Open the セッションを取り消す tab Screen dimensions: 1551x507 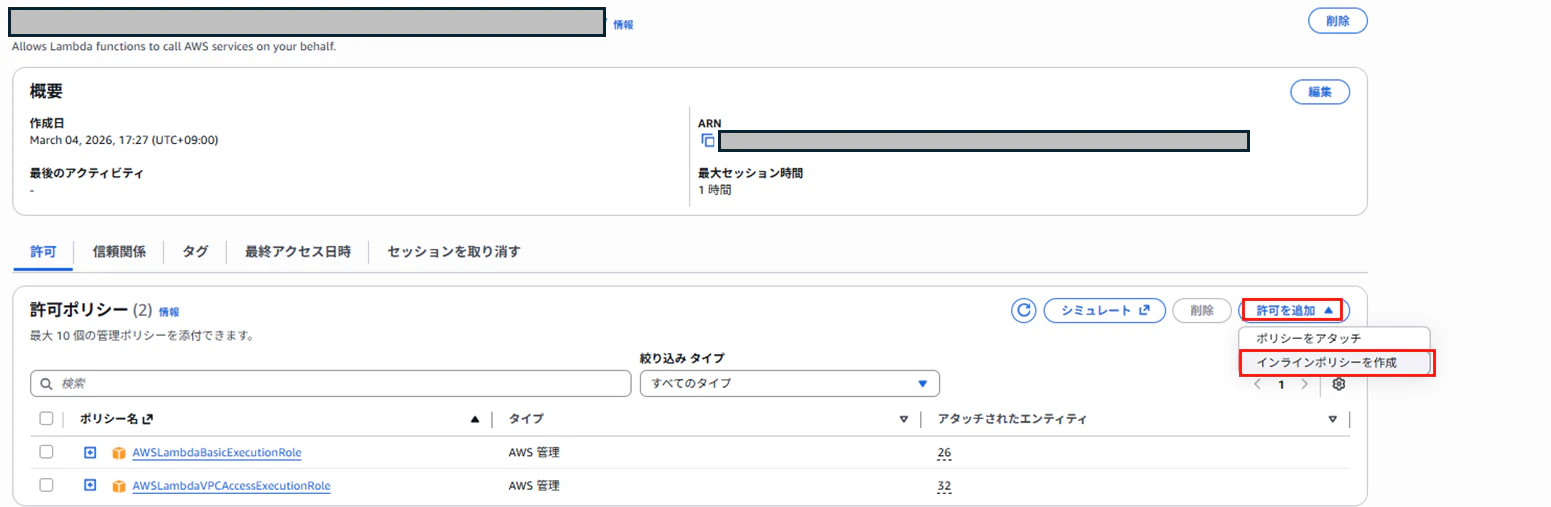(454, 252)
